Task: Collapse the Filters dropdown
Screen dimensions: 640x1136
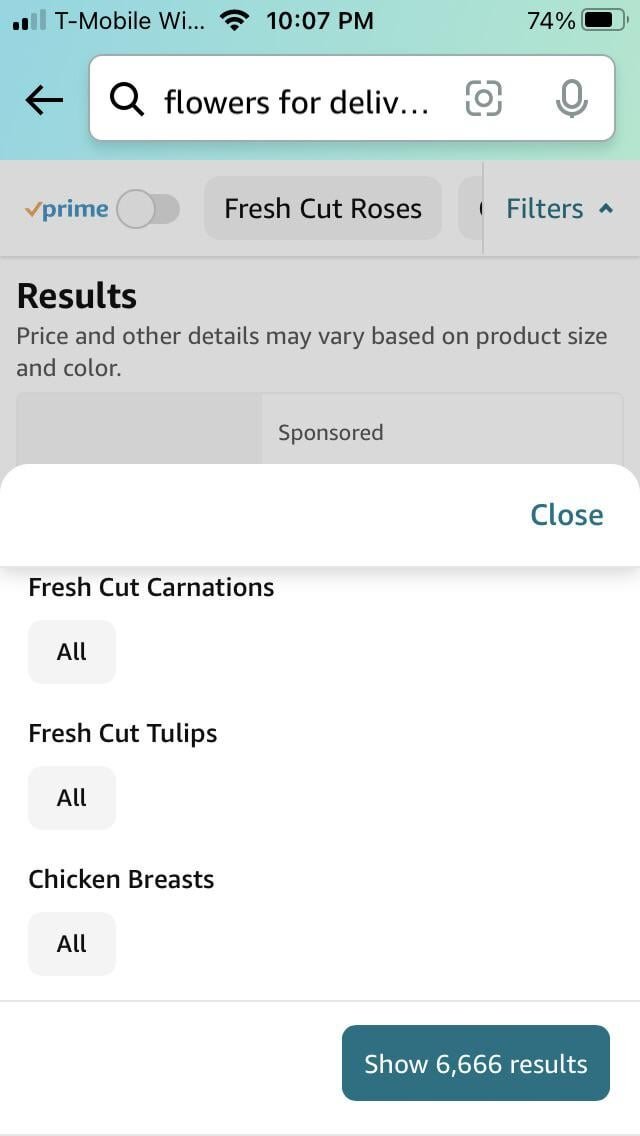Action: point(558,209)
